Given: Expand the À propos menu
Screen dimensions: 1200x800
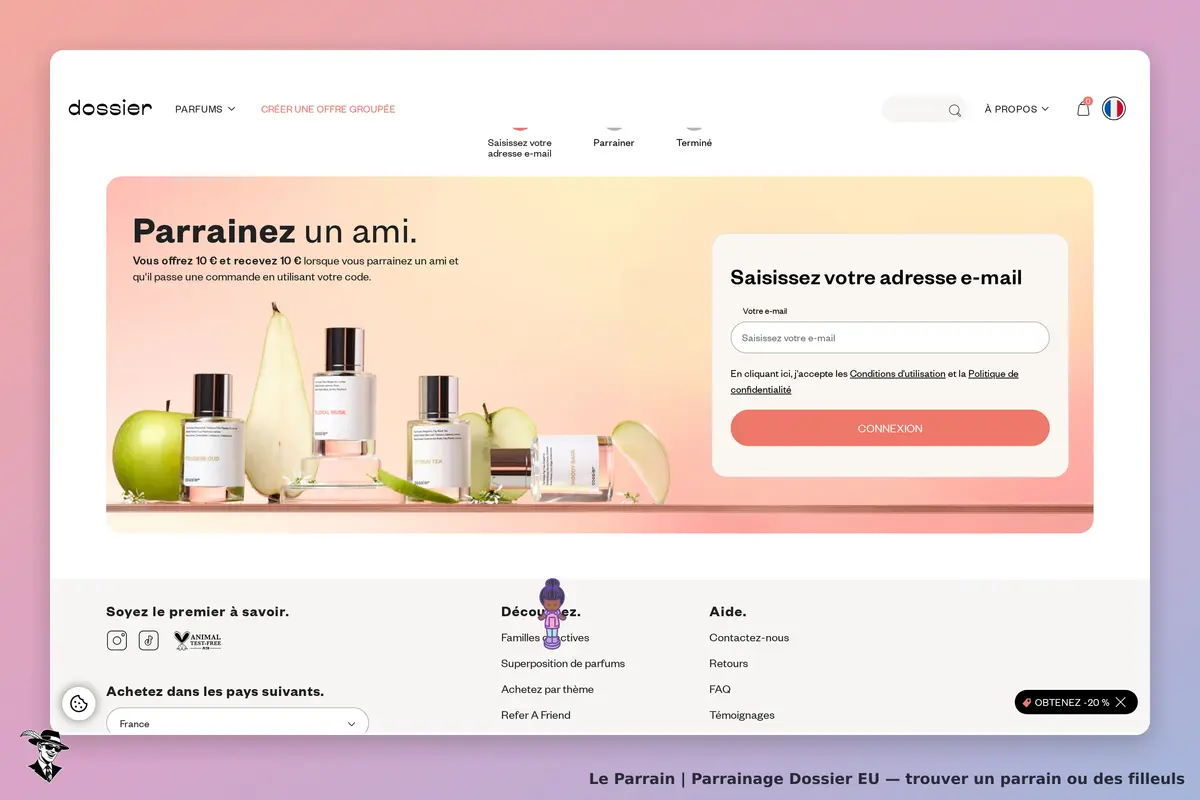Looking at the screenshot, I should pyautogui.click(x=1017, y=109).
